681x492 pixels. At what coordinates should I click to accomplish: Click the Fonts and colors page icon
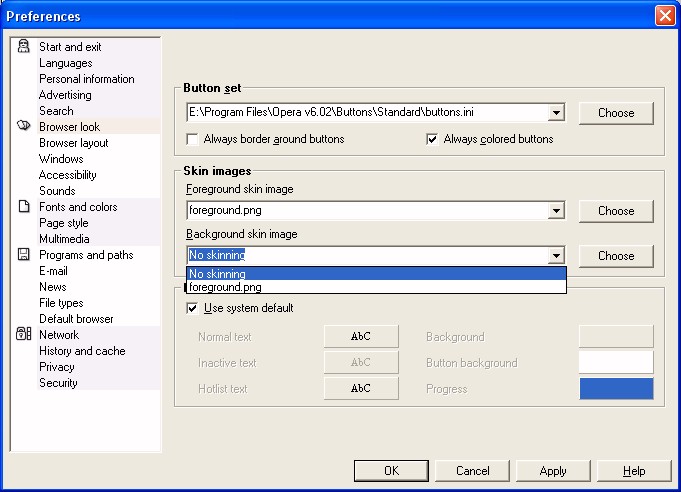pyautogui.click(x=24, y=207)
